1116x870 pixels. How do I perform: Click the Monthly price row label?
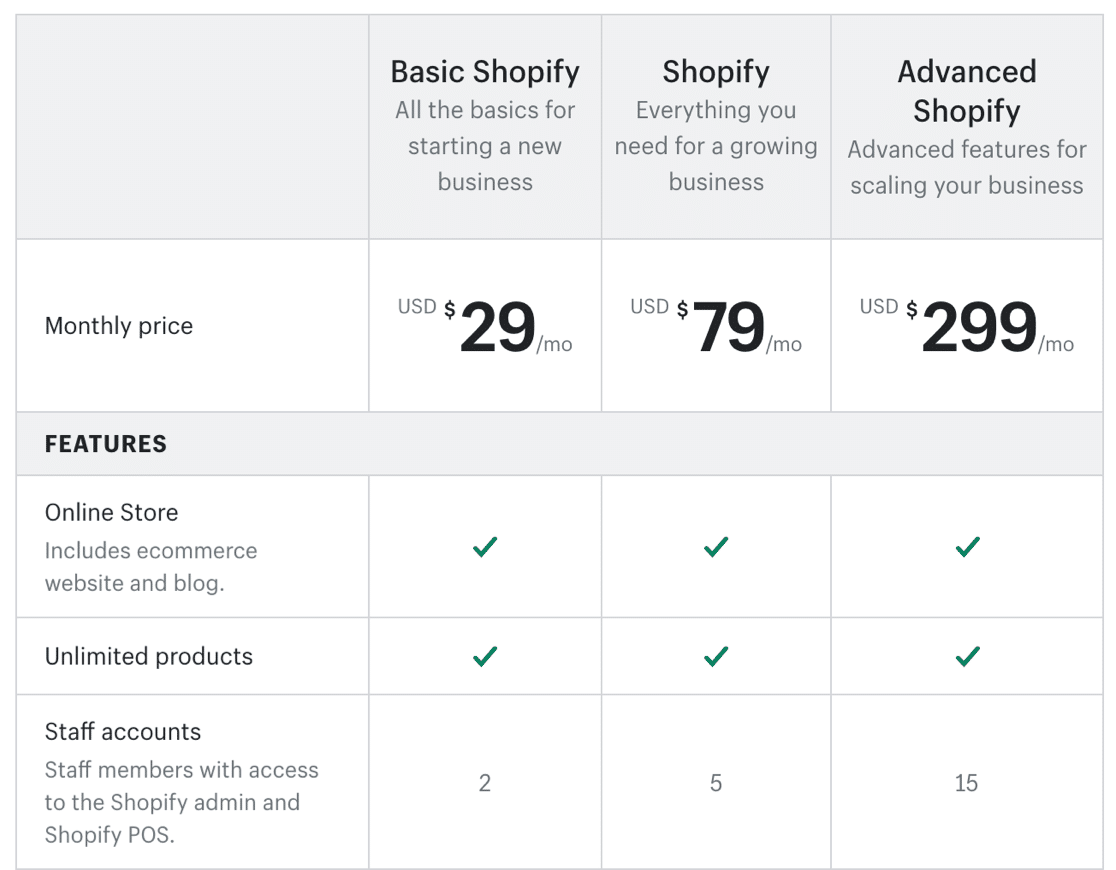coord(119,326)
